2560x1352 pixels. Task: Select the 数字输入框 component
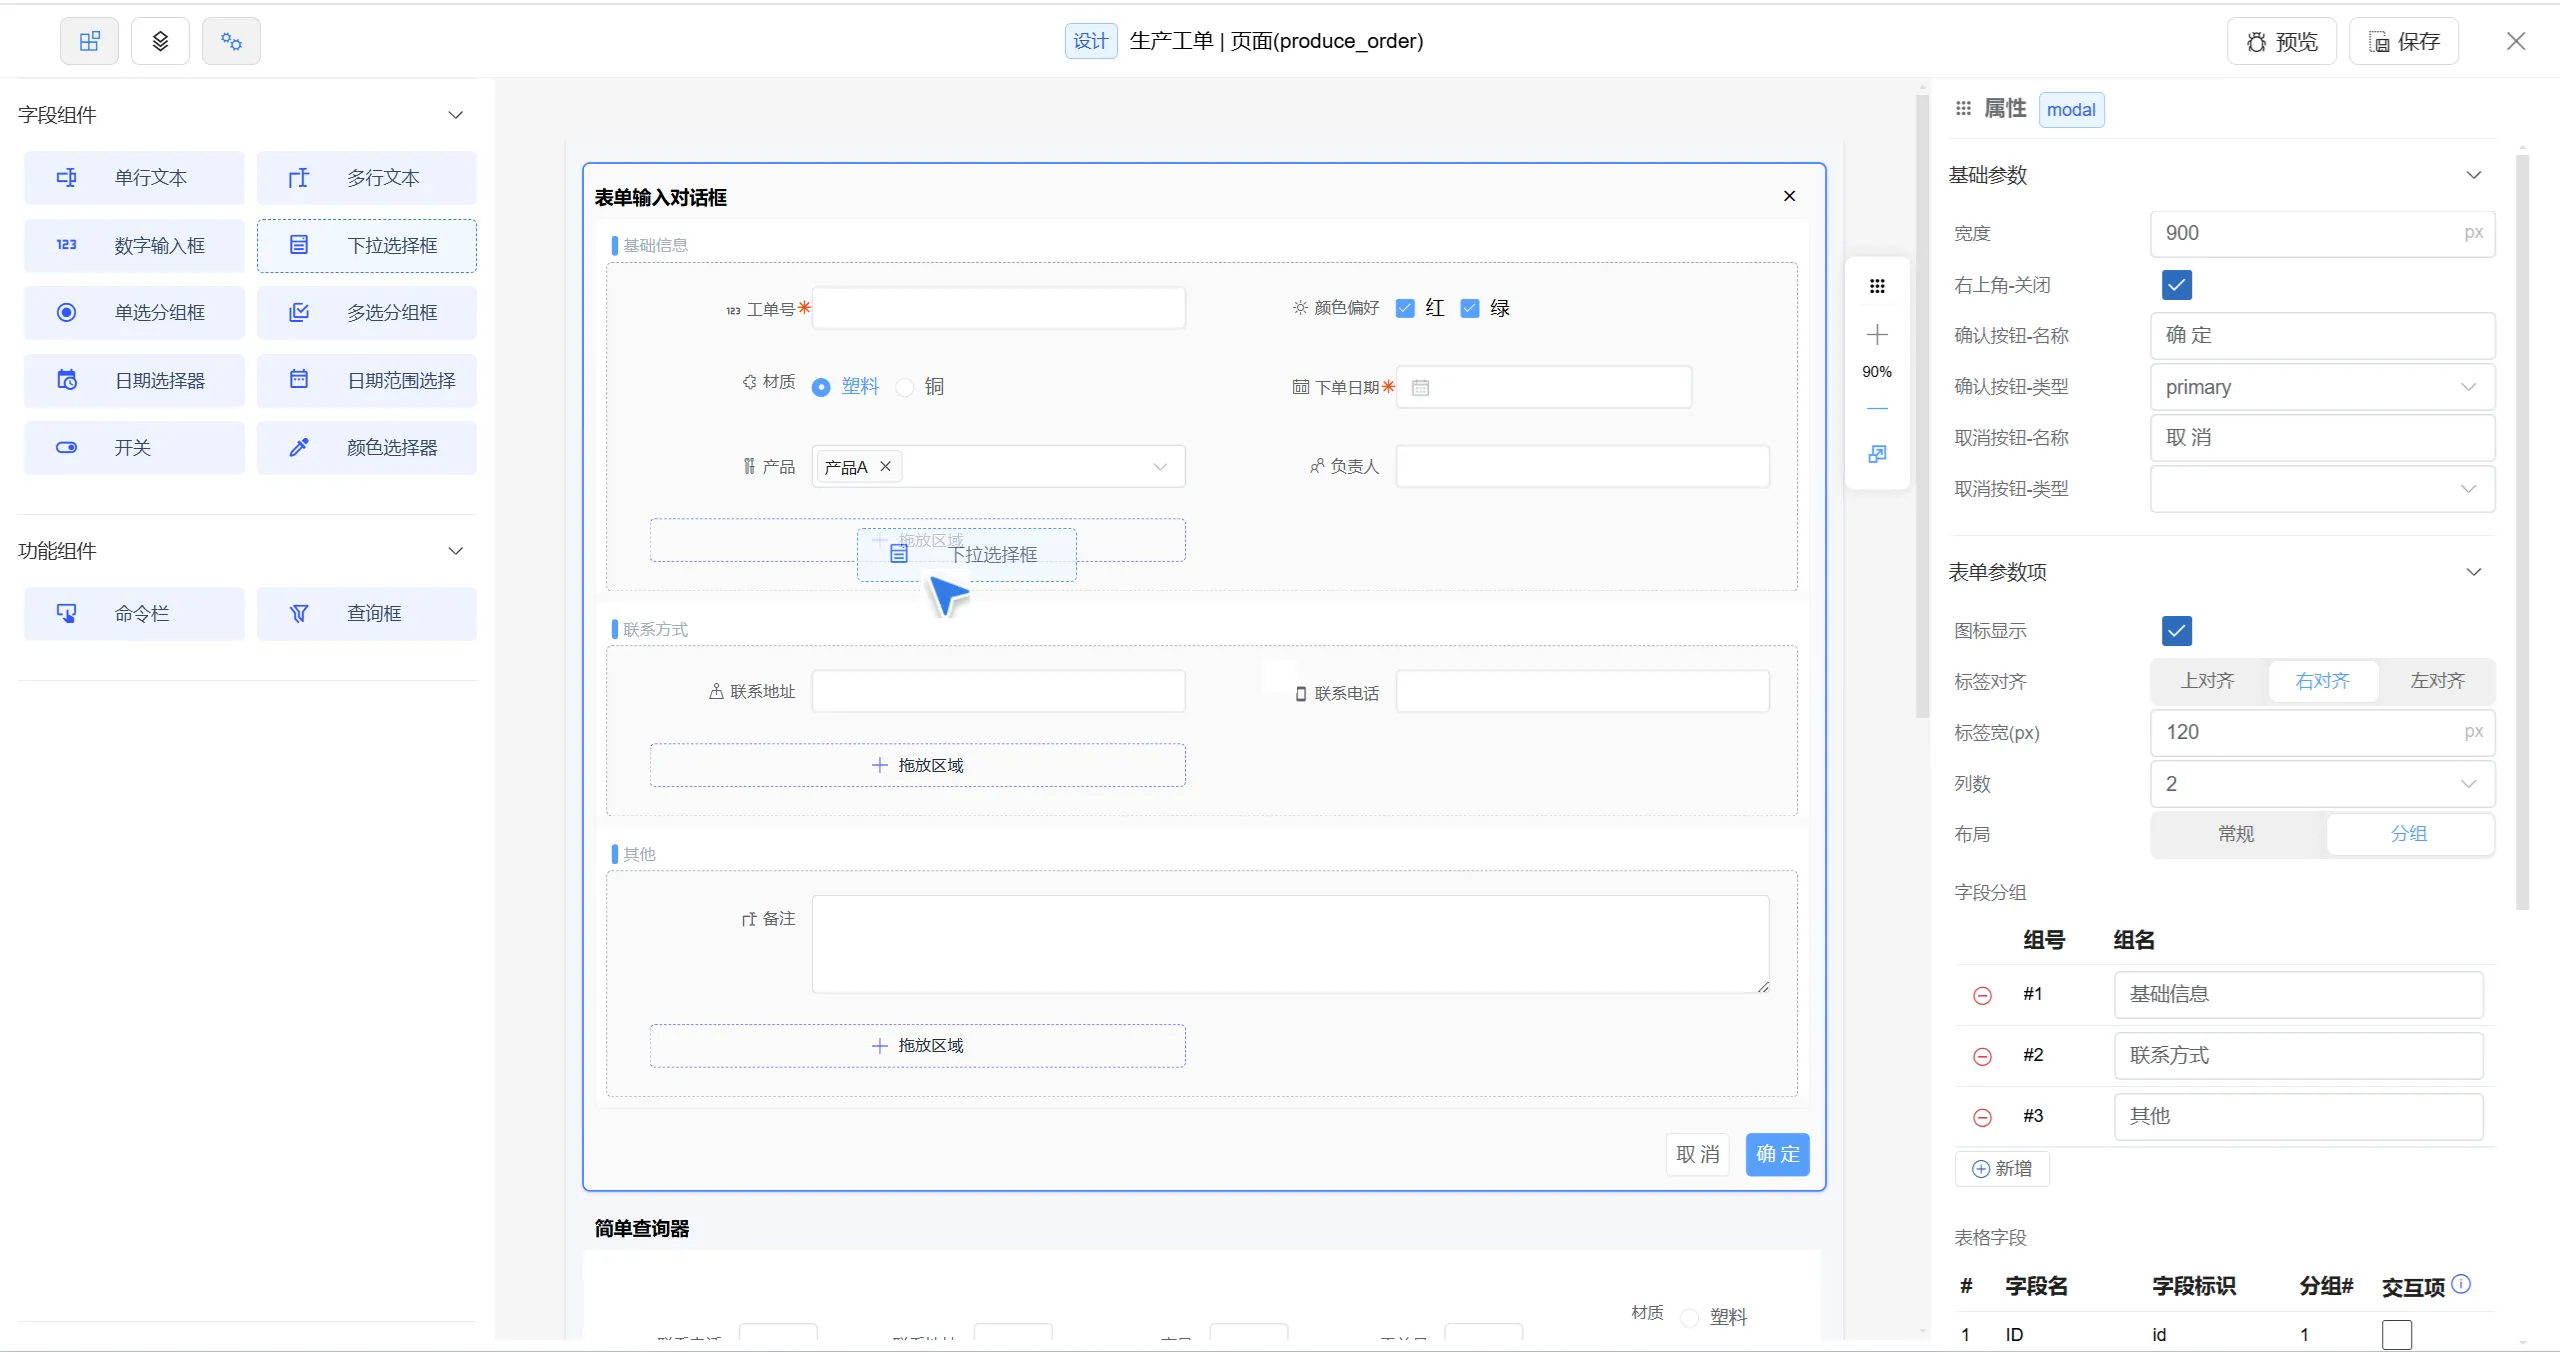134,245
